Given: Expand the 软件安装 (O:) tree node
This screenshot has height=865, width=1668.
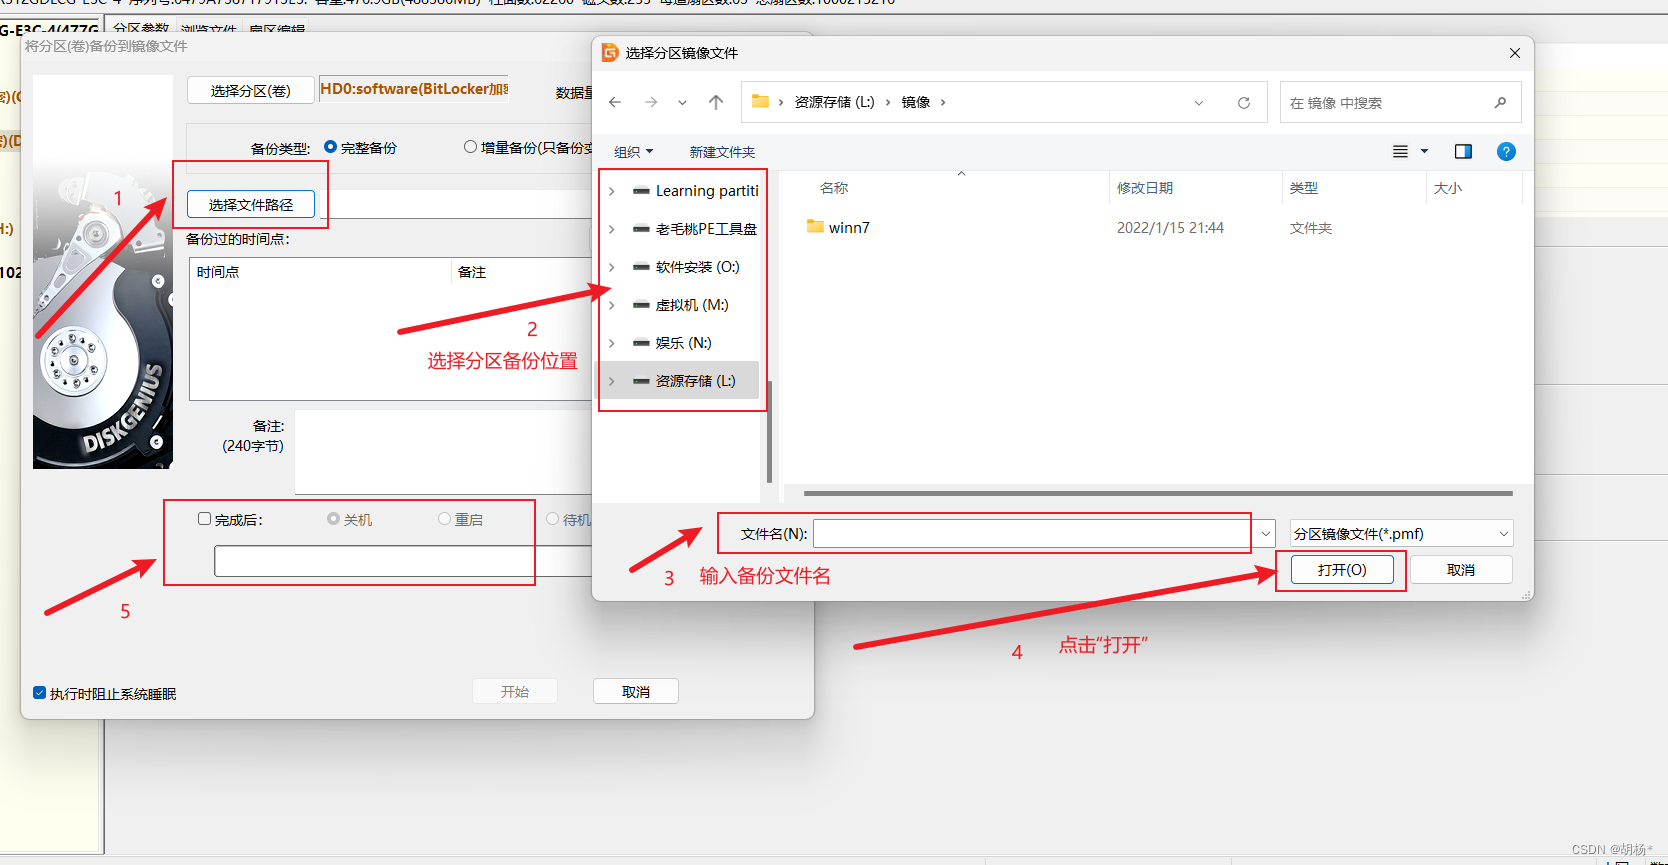Looking at the screenshot, I should point(612,267).
